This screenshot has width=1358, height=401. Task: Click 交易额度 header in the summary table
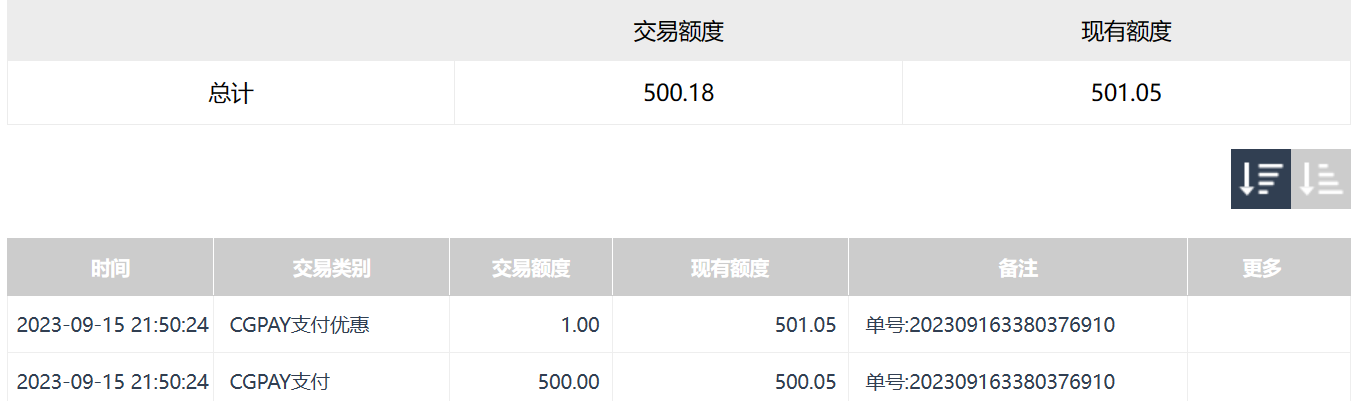coord(678,31)
